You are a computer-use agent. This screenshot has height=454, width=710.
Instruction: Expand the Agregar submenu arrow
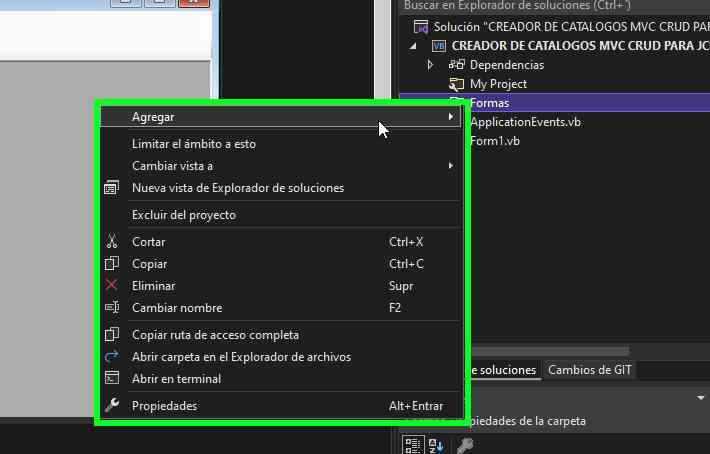451,117
